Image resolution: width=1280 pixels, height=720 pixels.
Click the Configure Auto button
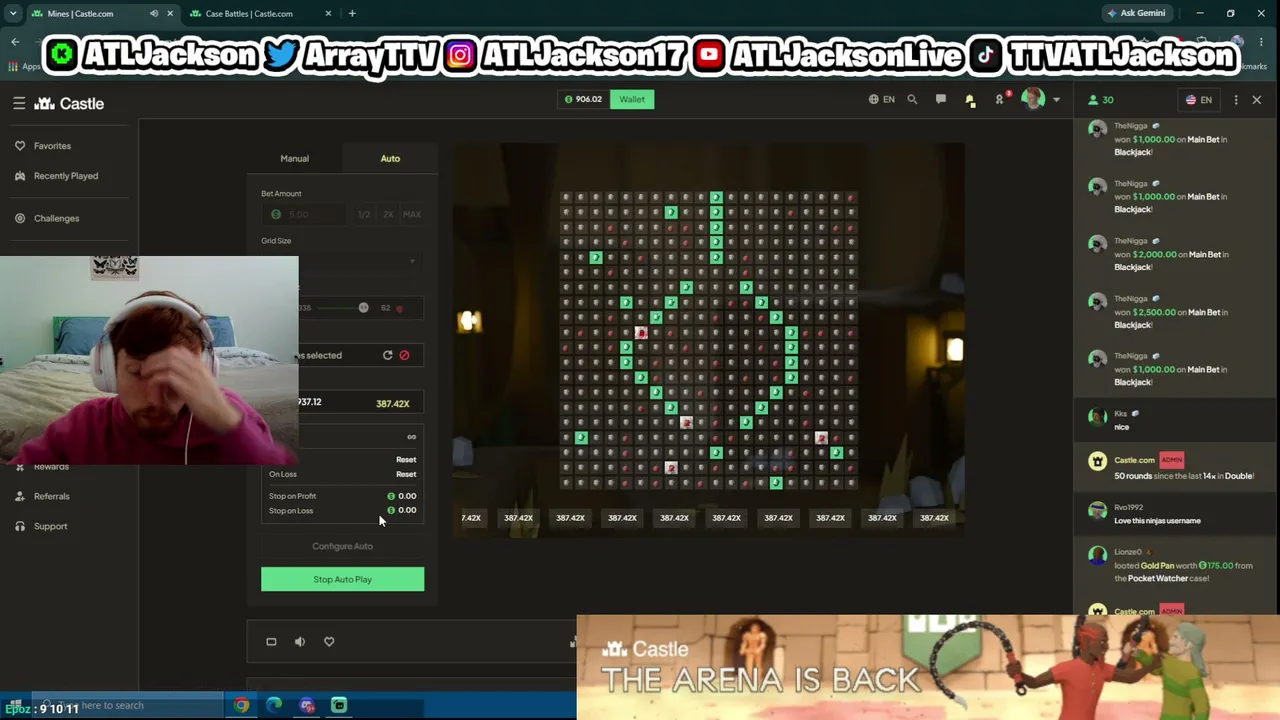342,546
